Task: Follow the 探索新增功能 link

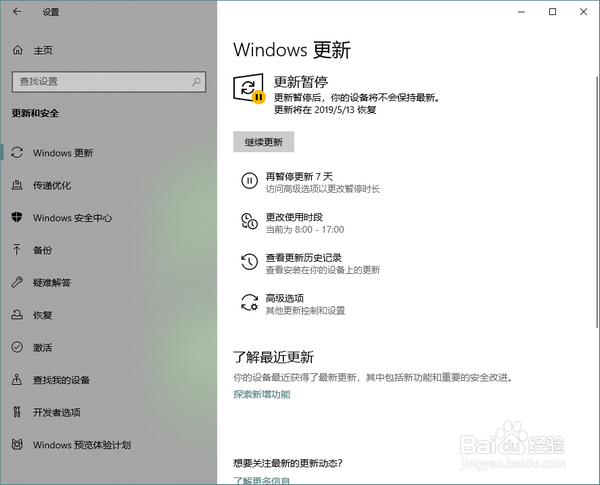Action: 262,394
